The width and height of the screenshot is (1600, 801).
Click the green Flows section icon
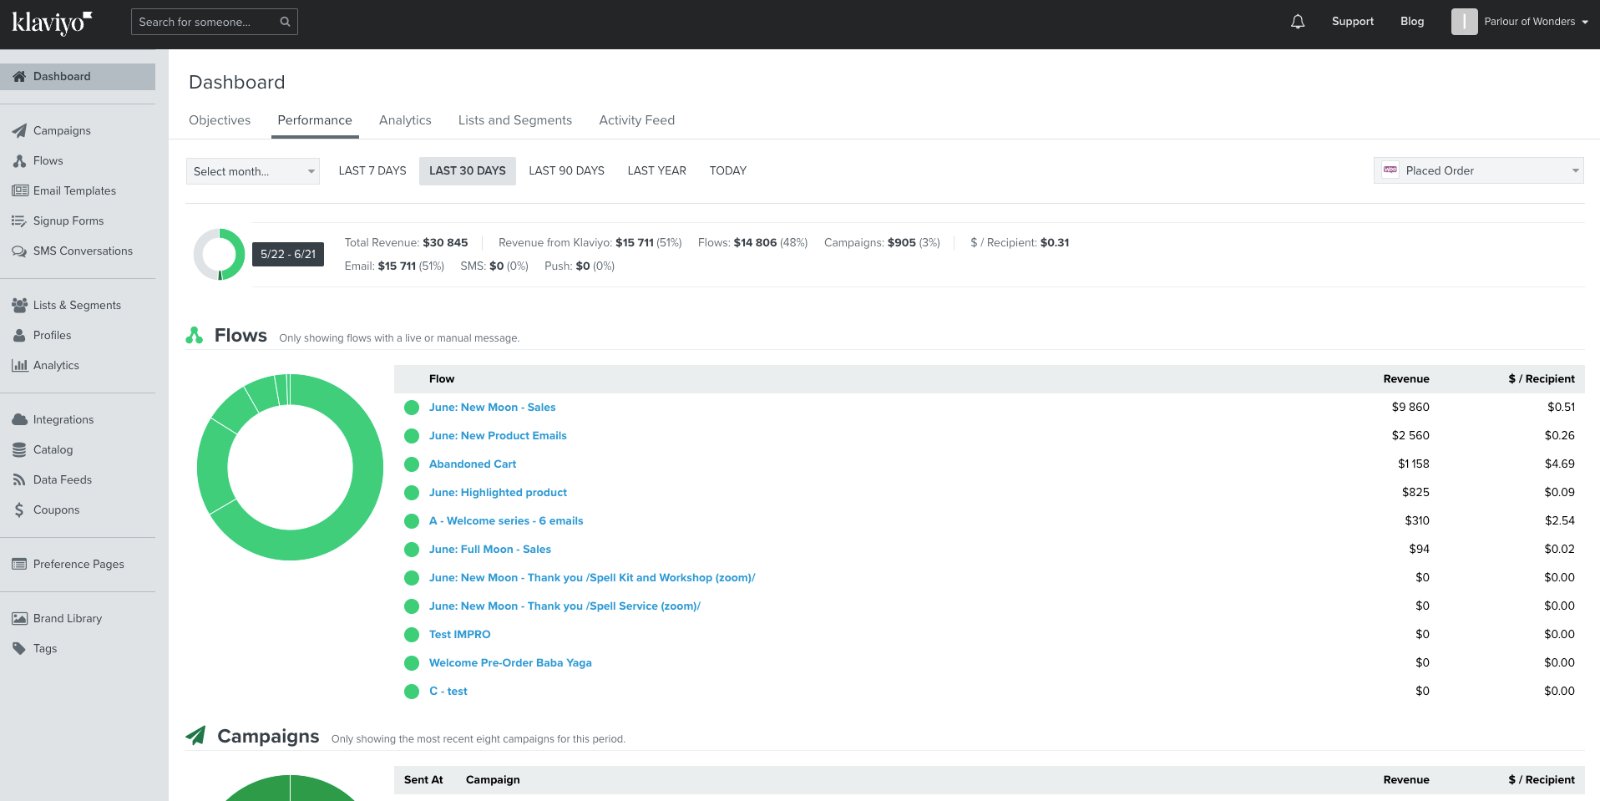point(194,336)
